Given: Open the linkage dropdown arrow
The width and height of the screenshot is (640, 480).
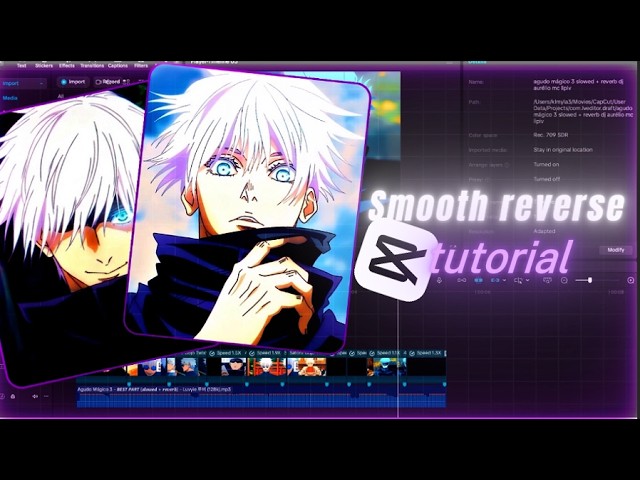Looking at the screenshot, I should pyautogui.click(x=504, y=280).
